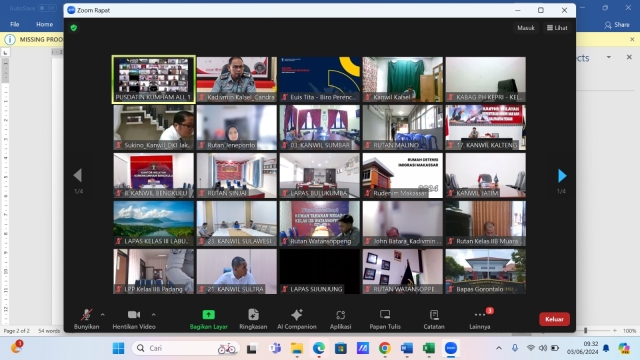Image resolution: width=640 pixels, height=360 pixels.
Task: Click the Masuk sign-in button
Action: [526, 28]
